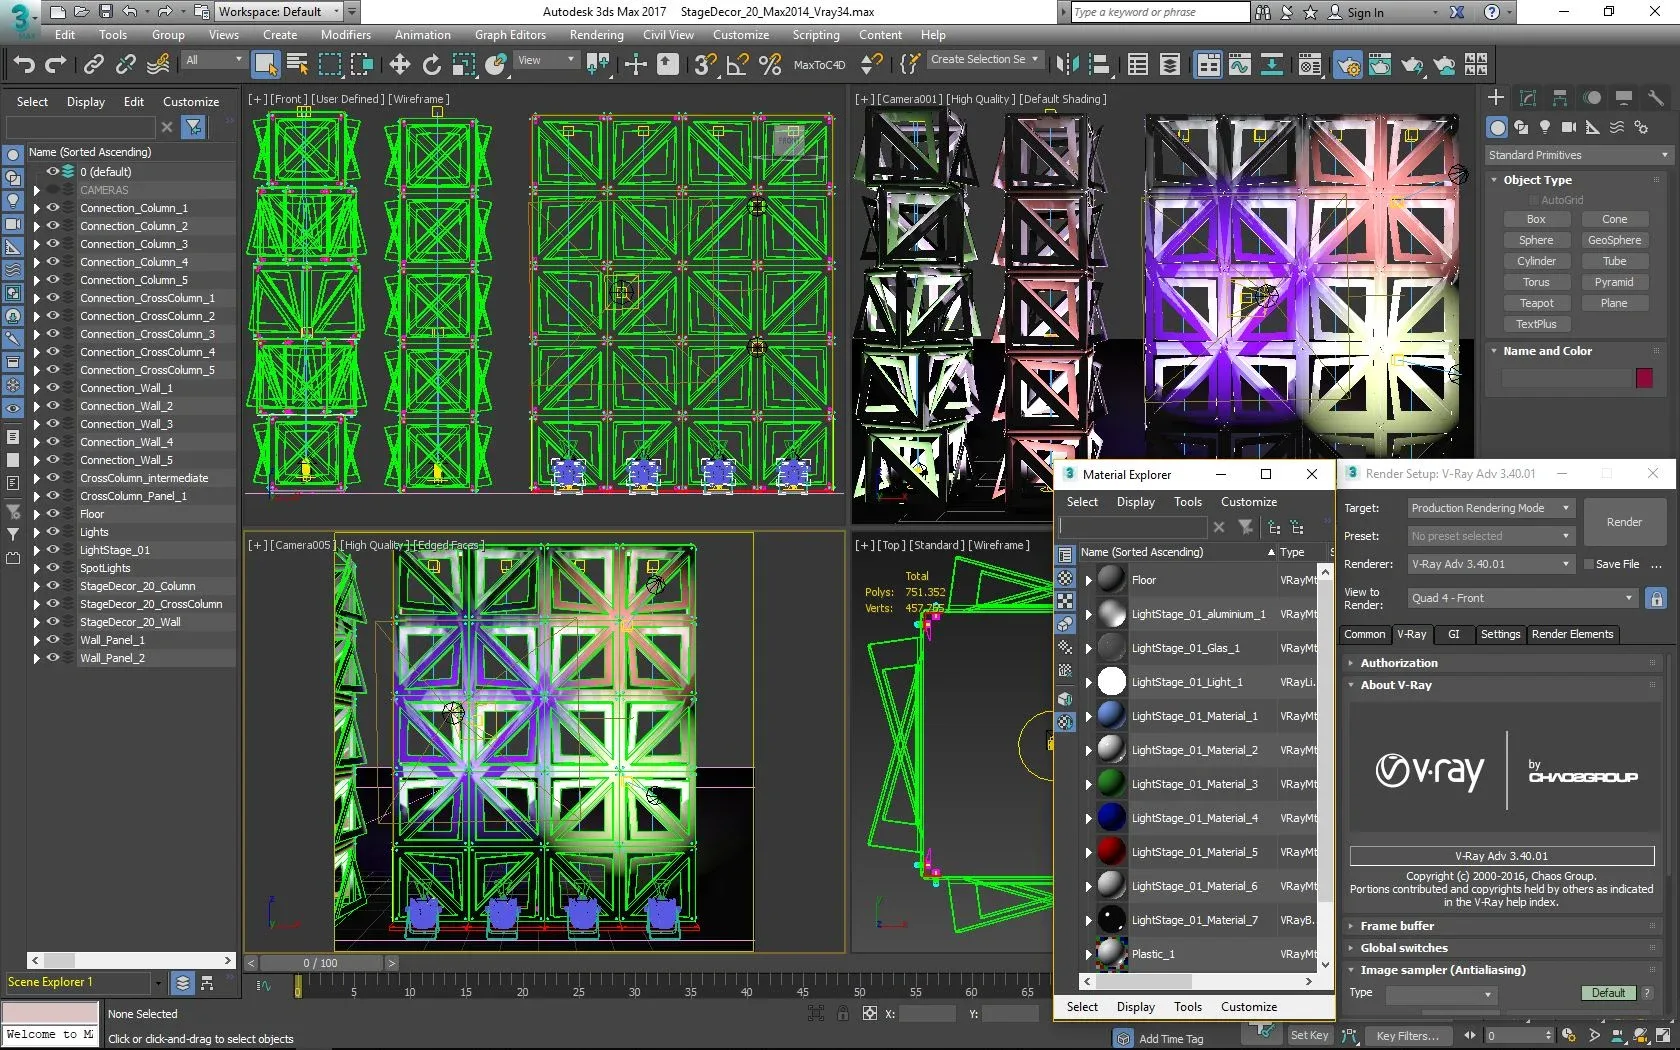This screenshot has height=1050, width=1680.
Task: Toggle visibility eye of StageDecor_20_Wall
Action: pyautogui.click(x=53, y=622)
